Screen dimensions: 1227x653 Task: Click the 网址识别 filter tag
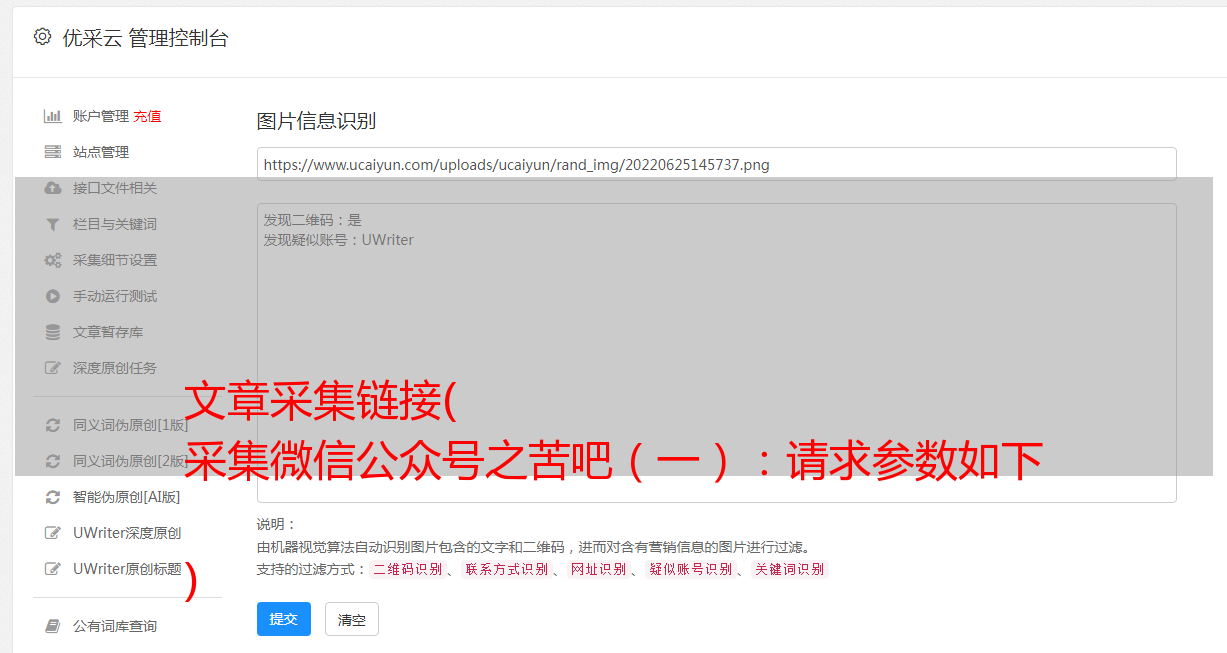(598, 569)
